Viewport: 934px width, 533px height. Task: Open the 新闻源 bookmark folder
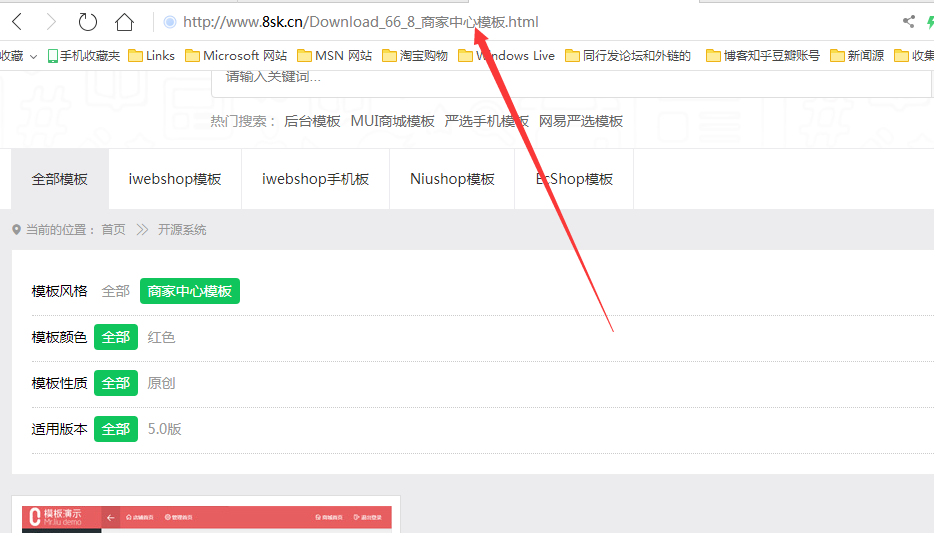857,56
